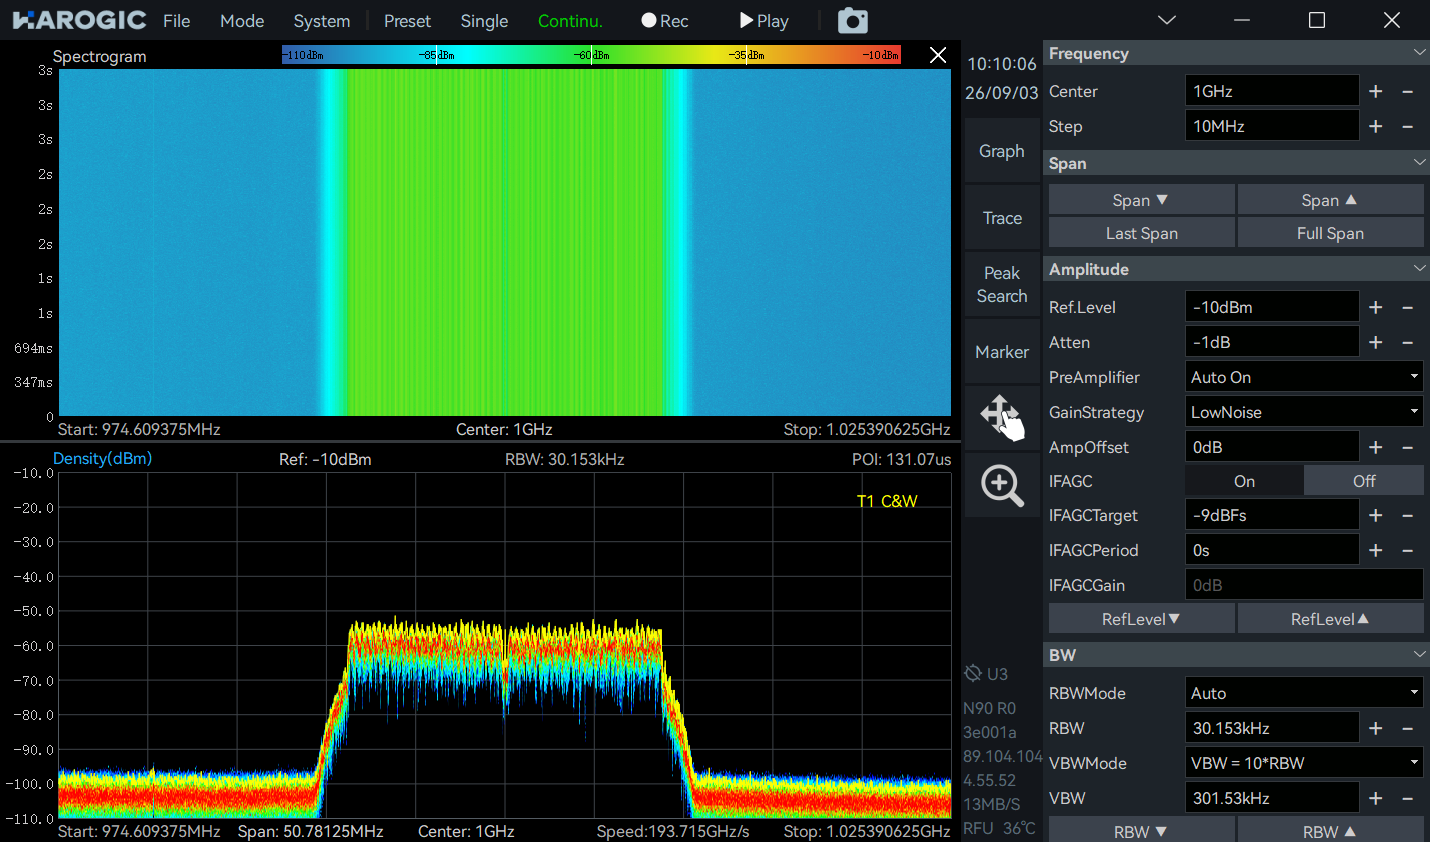Screen dimensions: 1430x842
Task: Decrease IFAGCTarget with the minus icon
Action: (1408, 515)
